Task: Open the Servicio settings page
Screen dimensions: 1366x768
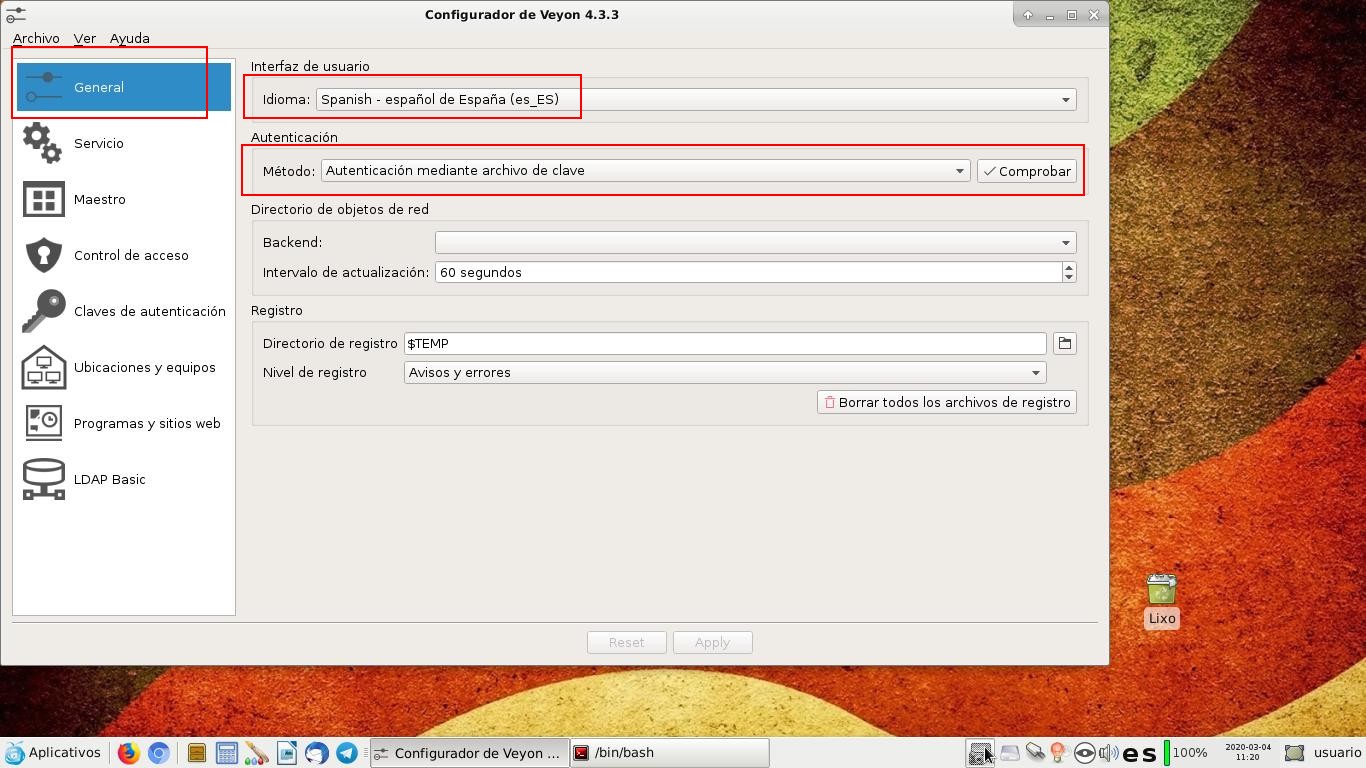Action: pos(99,143)
